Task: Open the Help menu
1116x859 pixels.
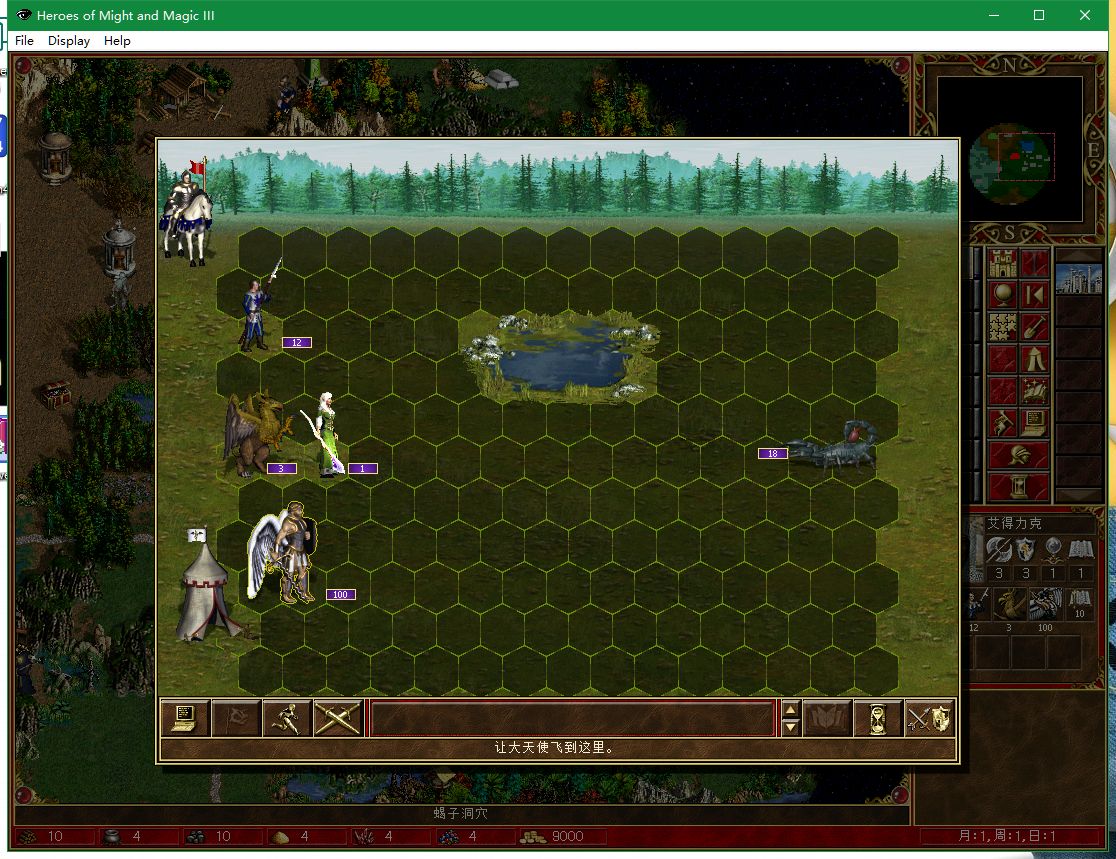Action: [x=117, y=41]
